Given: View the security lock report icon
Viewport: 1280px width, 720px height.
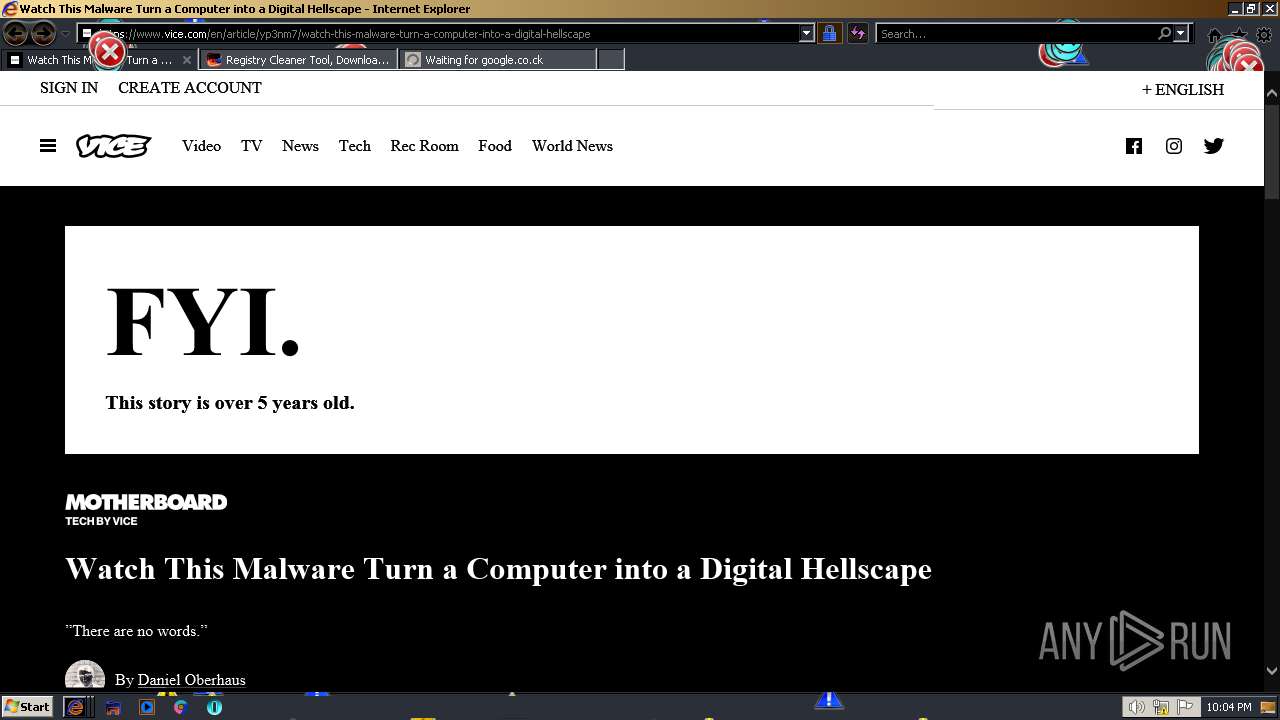Looking at the screenshot, I should click(829, 34).
